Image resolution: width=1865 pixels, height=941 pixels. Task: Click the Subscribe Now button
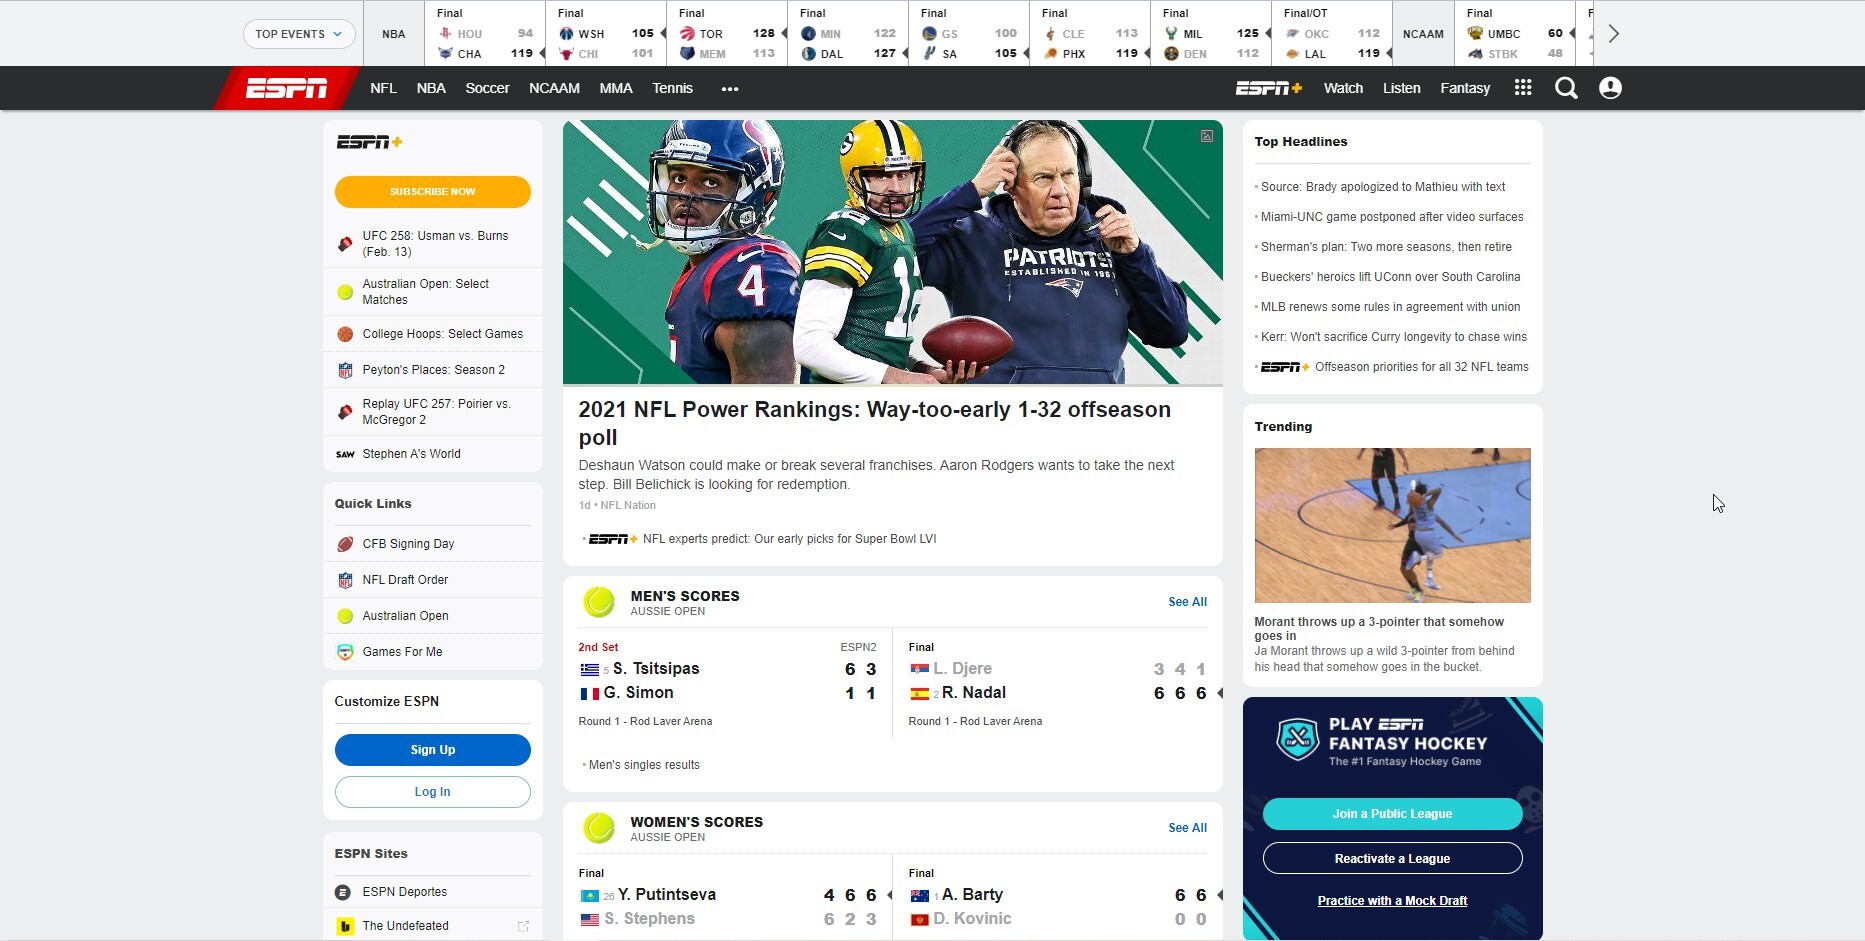click(x=432, y=192)
